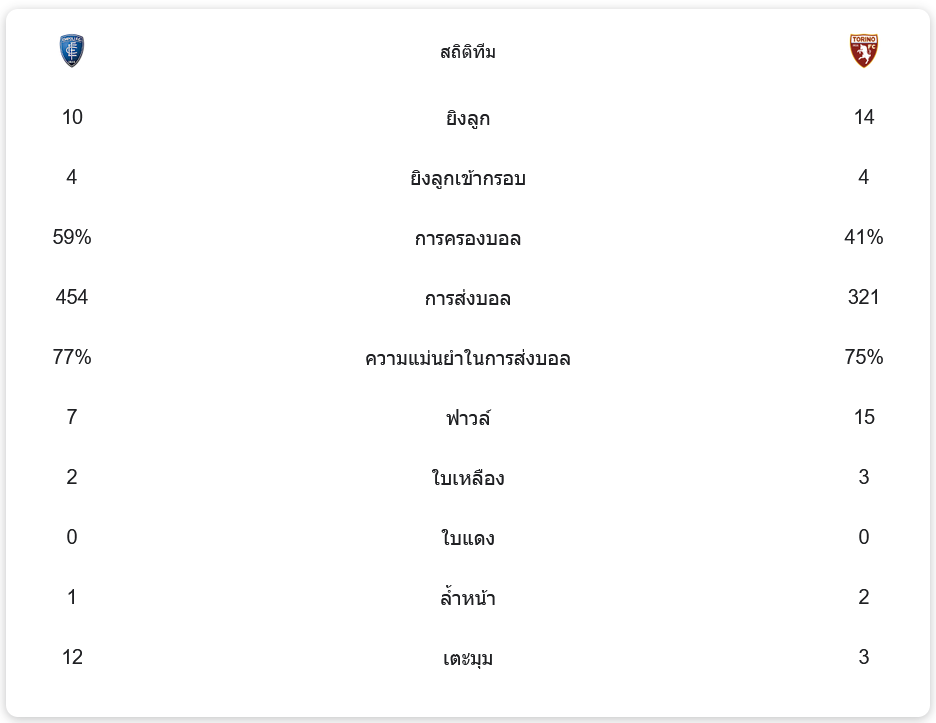This screenshot has width=936, height=723.
Task: Click the ความแม่นยำในการส่งบอล label
Action: click(x=468, y=359)
